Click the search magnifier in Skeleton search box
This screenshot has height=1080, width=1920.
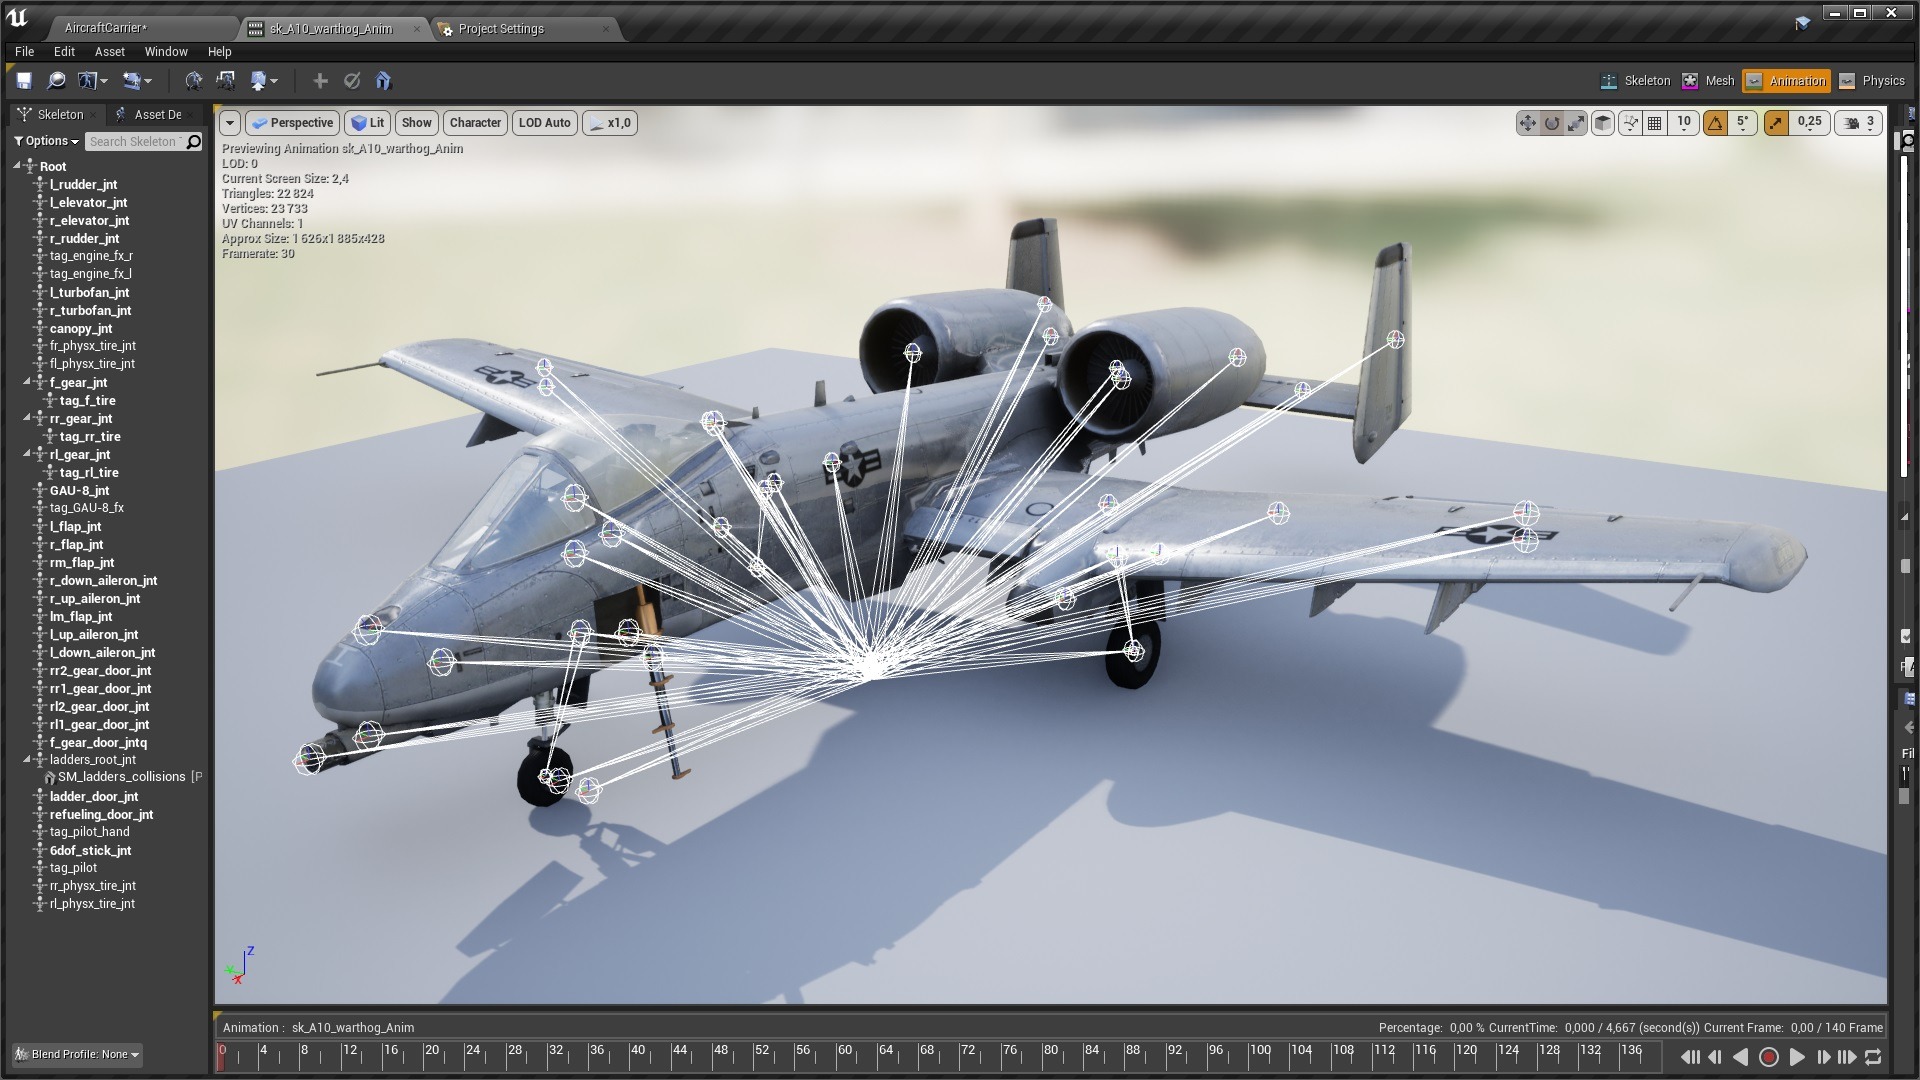coord(194,142)
